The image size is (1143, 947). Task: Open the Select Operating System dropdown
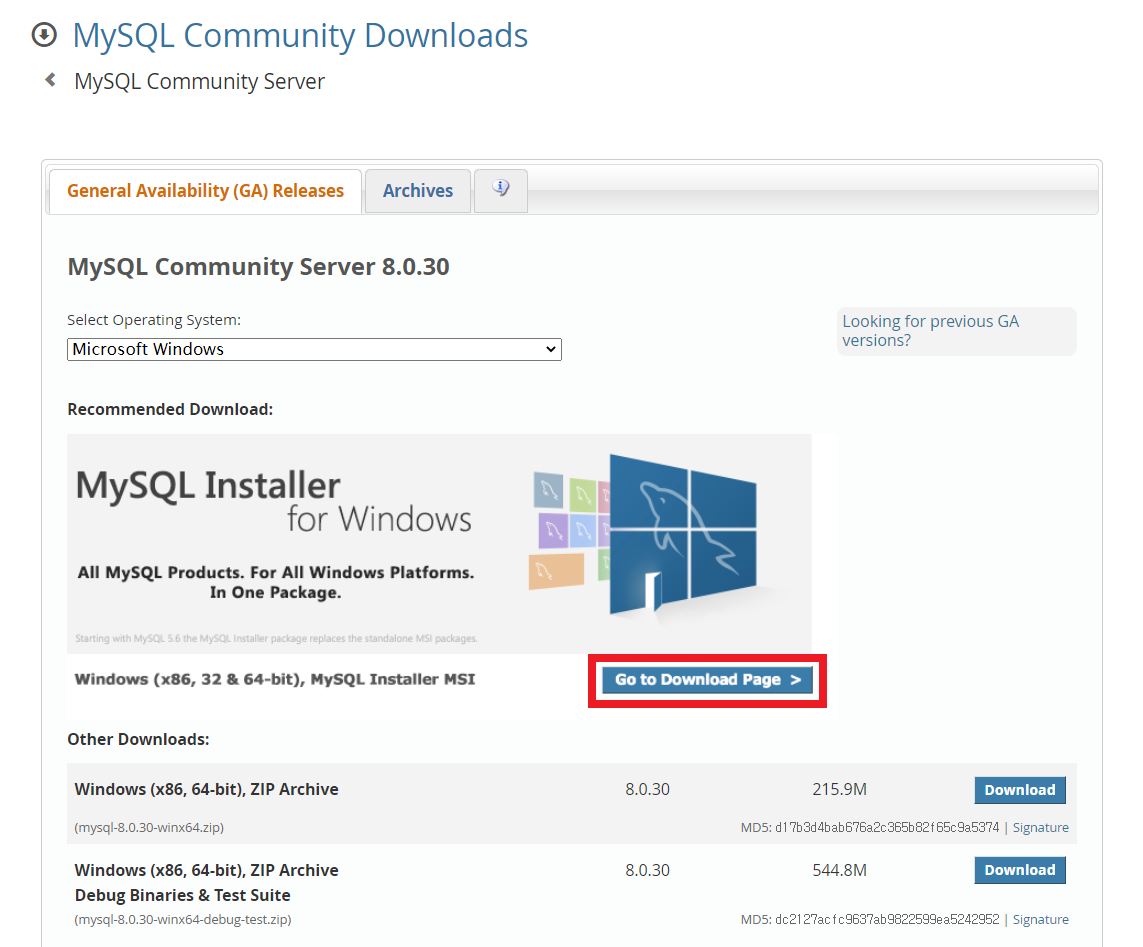314,349
